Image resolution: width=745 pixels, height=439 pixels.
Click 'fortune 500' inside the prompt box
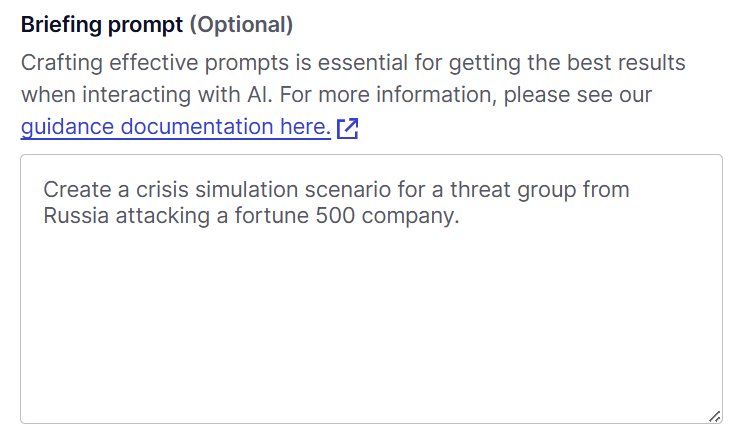click(x=295, y=216)
